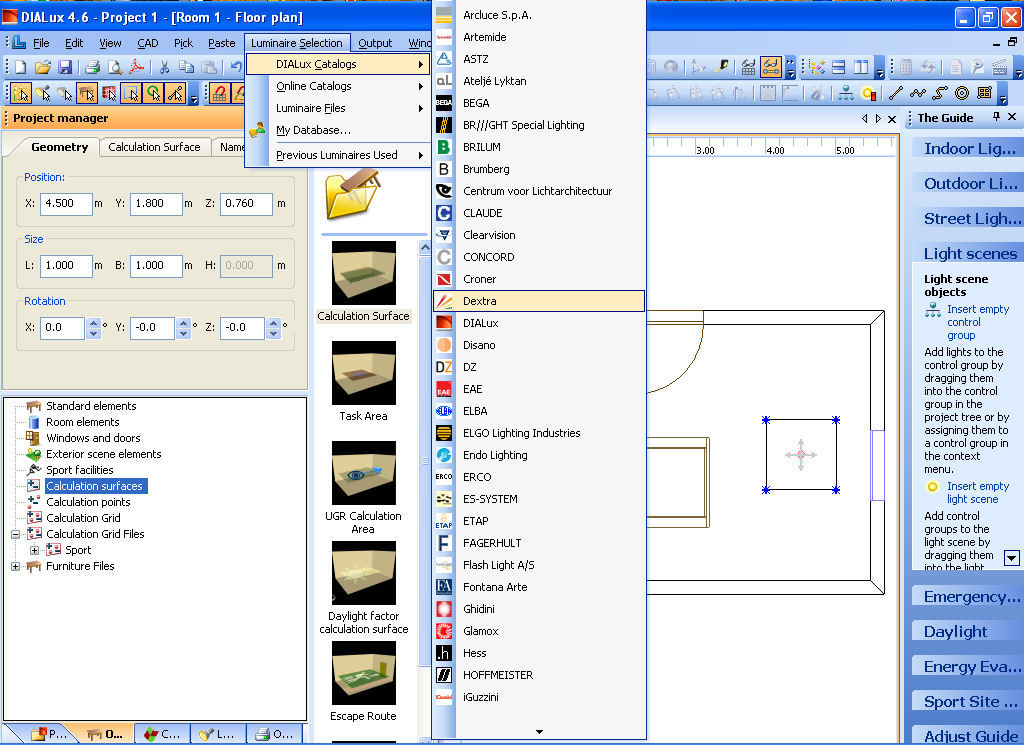Switch to the Calculation Surface tab
Viewport: 1024px width, 745px height.
click(x=154, y=147)
